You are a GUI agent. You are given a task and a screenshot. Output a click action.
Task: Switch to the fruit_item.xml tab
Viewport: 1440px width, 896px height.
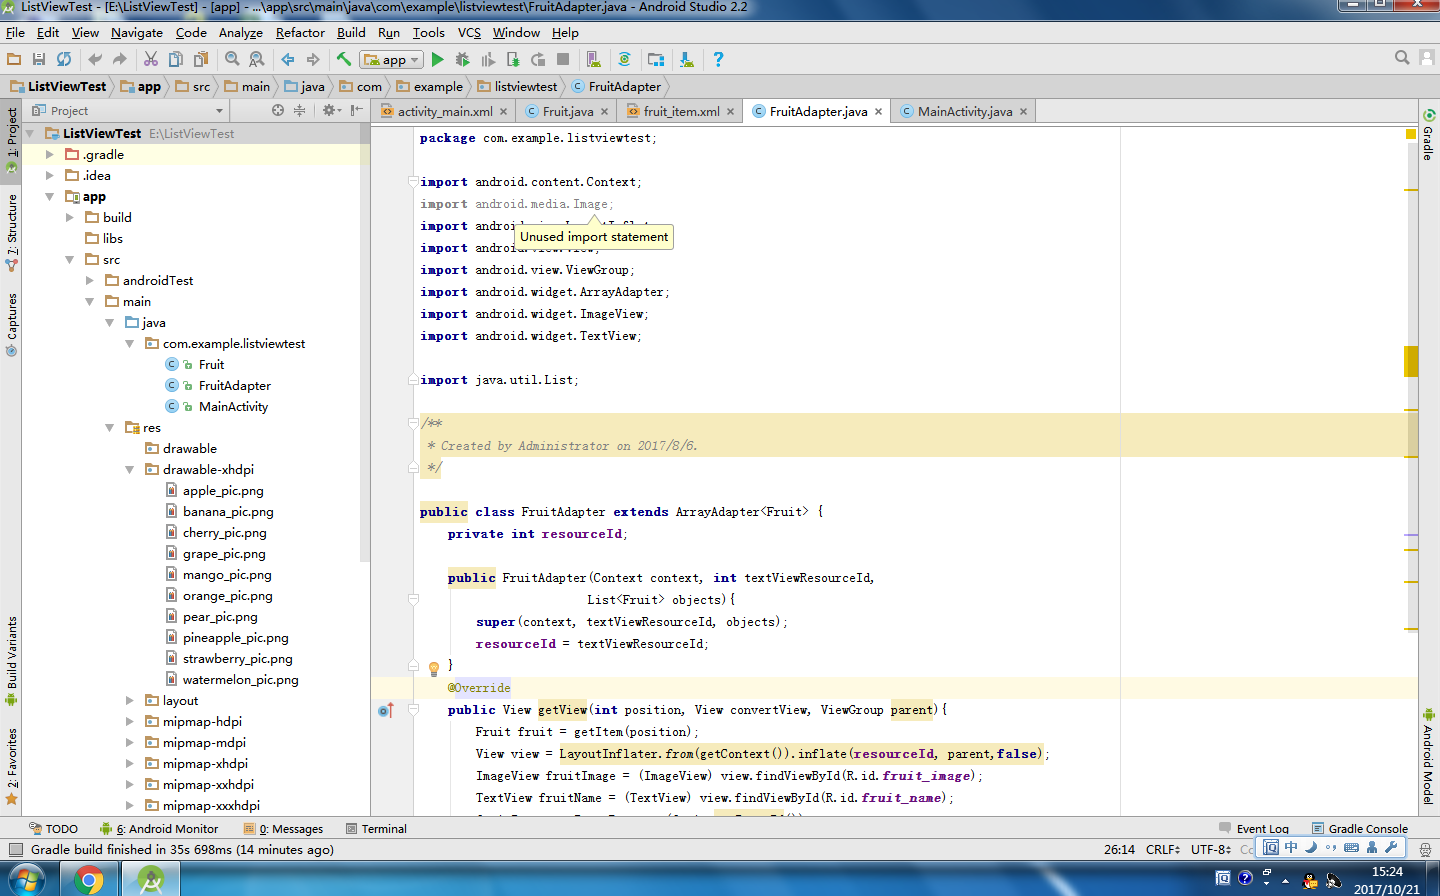click(x=681, y=112)
